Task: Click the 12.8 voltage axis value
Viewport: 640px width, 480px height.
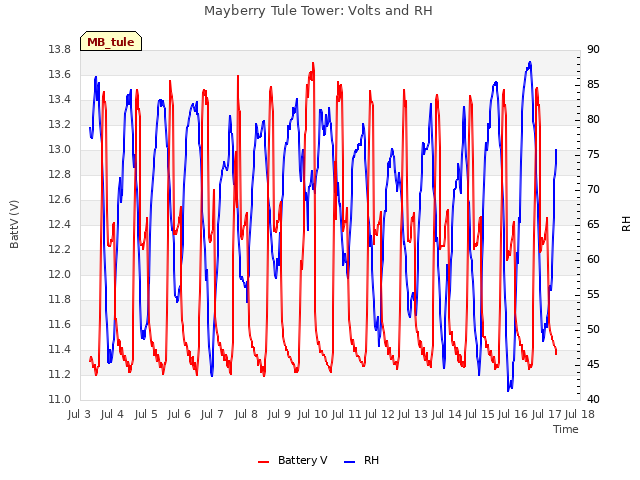Action: 60,175
